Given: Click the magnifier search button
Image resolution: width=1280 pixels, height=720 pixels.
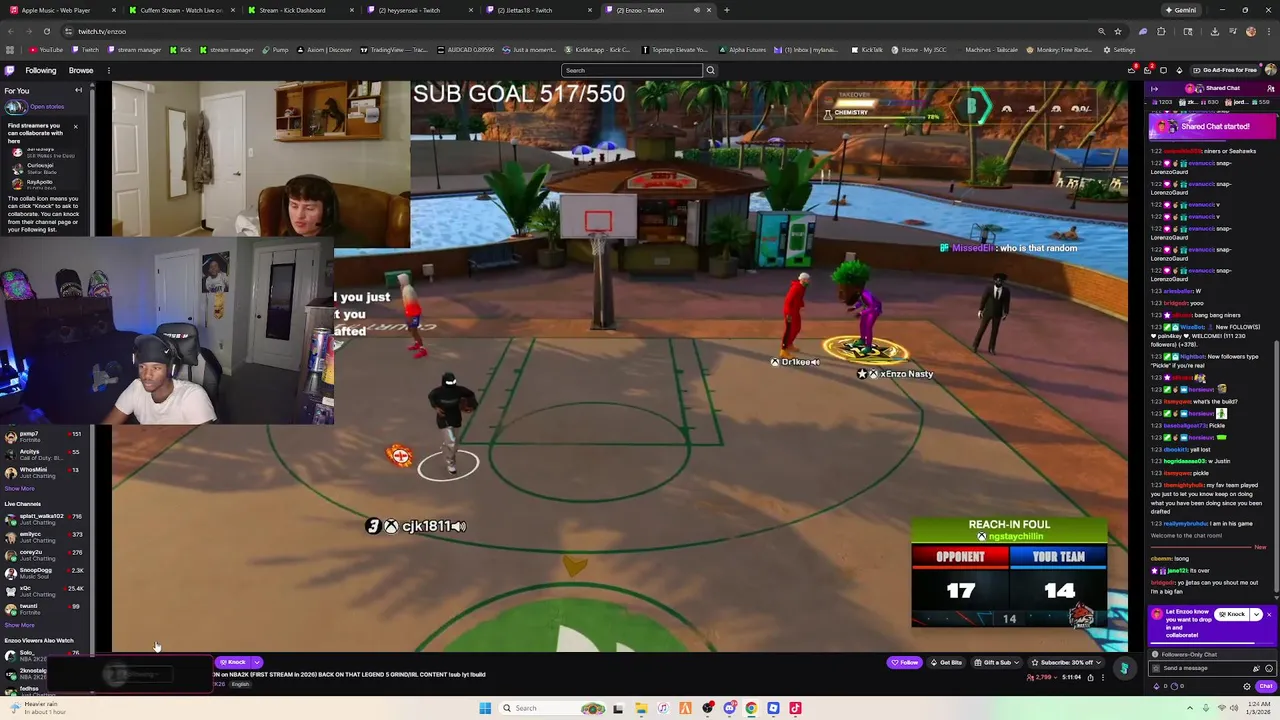Looking at the screenshot, I should [710, 70].
